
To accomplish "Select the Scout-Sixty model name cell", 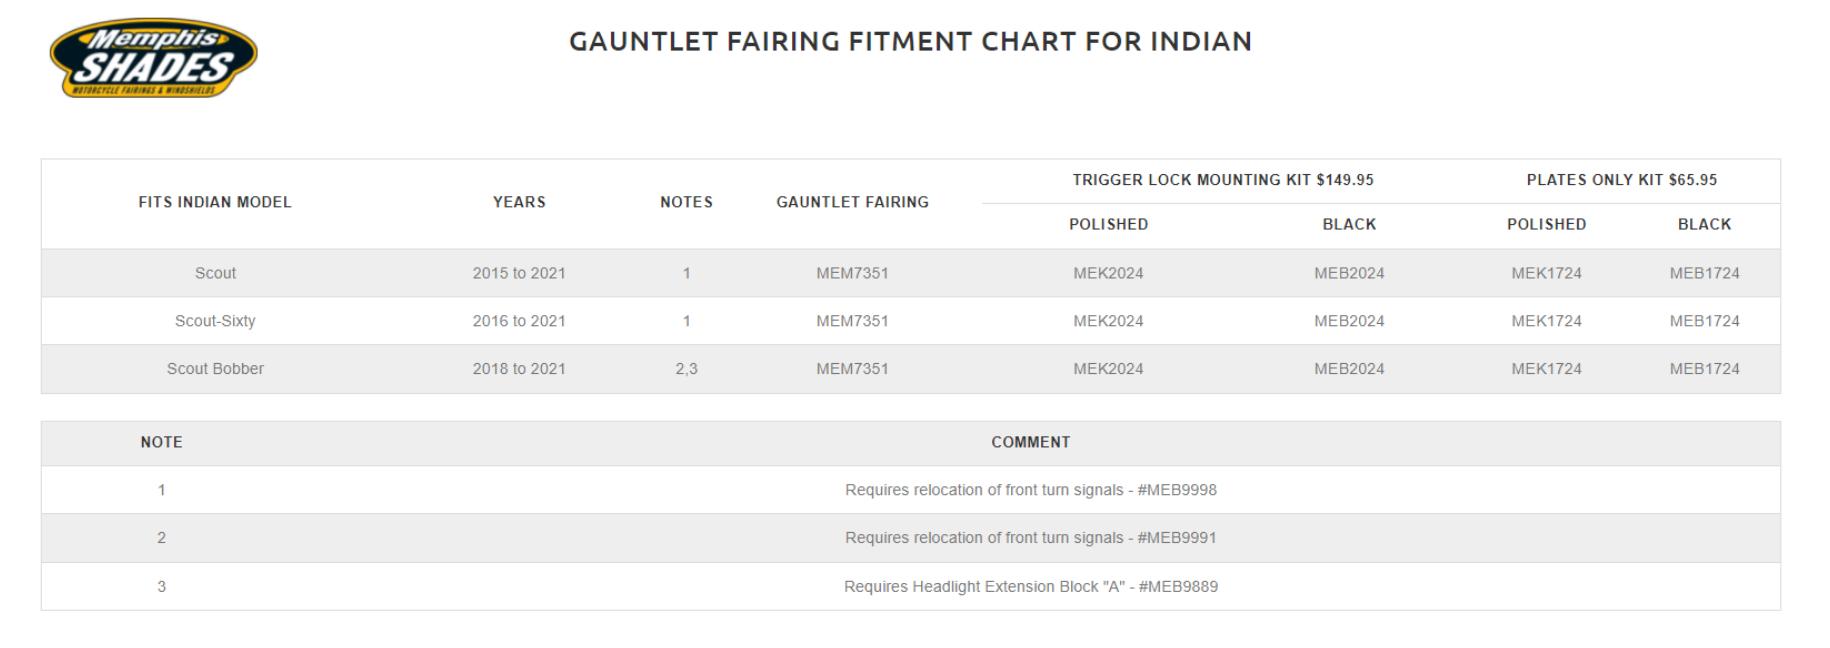I will [215, 321].
